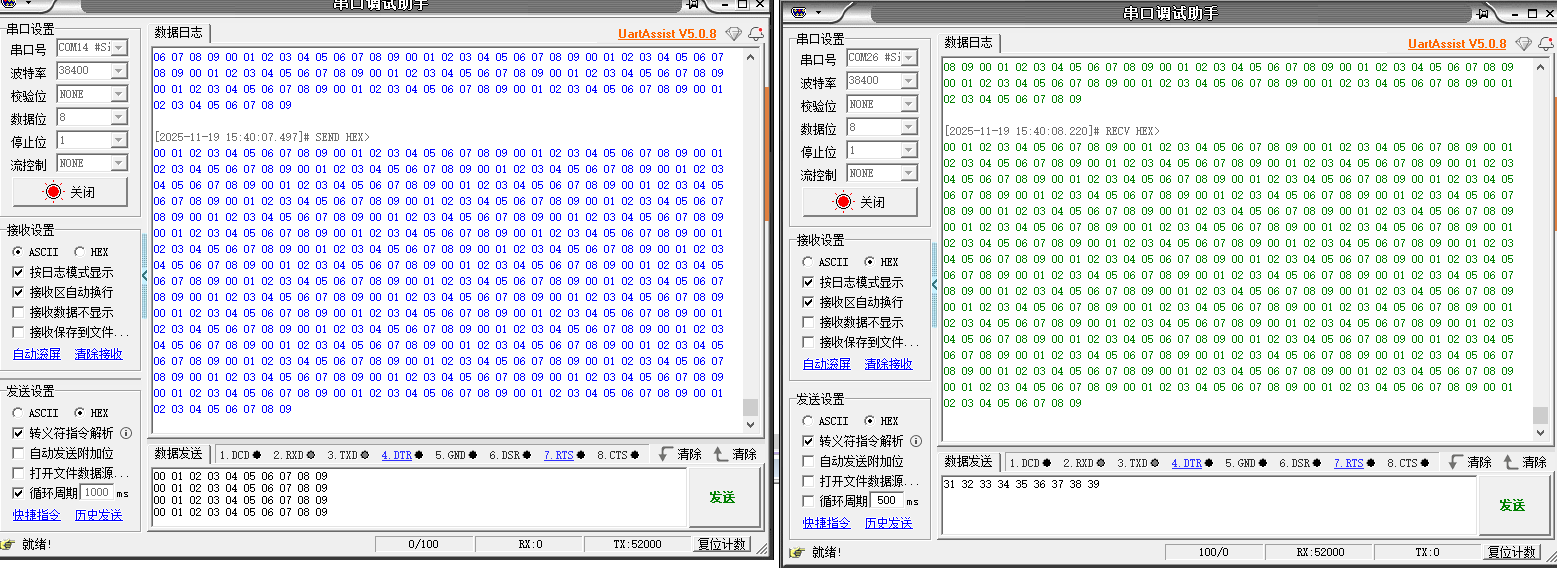Click the red 关闭 port button in the left window
This screenshot has height=570, width=1557.
[70, 191]
